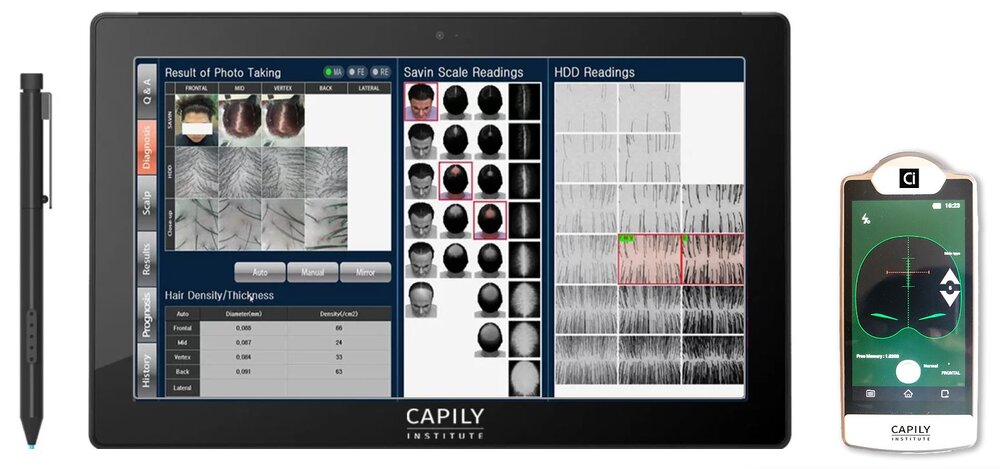This screenshot has height=469, width=1000.
Task: Tap the back icon on phone bottom bar
Action: coord(945,394)
